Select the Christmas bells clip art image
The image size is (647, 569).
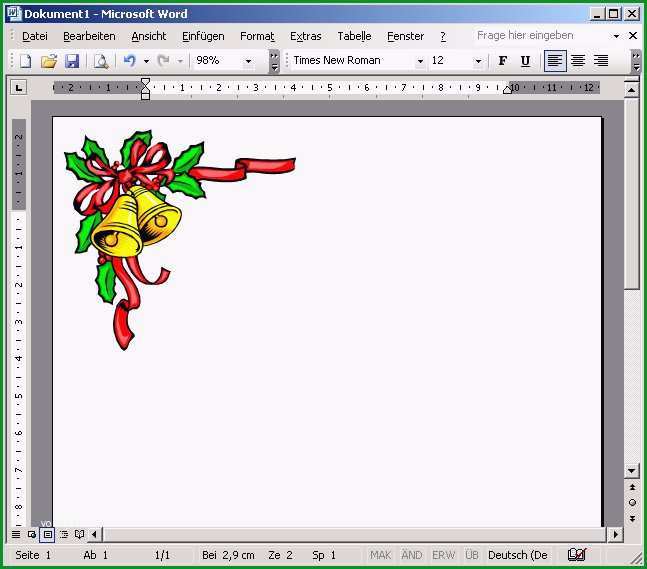click(180, 240)
